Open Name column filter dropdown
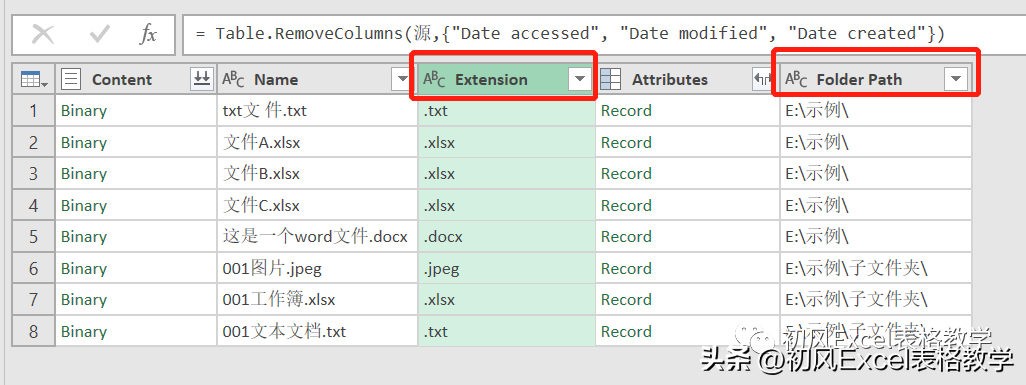The height and width of the screenshot is (385, 1026). tap(402, 80)
